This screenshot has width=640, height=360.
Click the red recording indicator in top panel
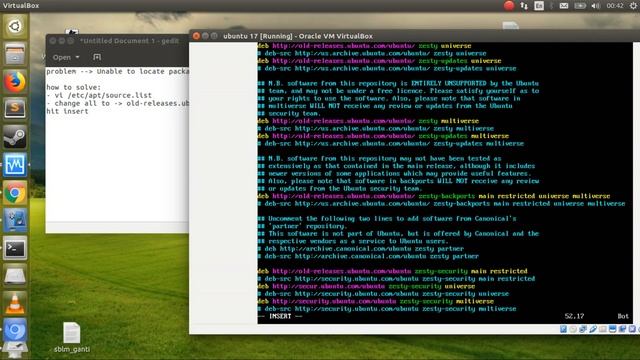509,6
